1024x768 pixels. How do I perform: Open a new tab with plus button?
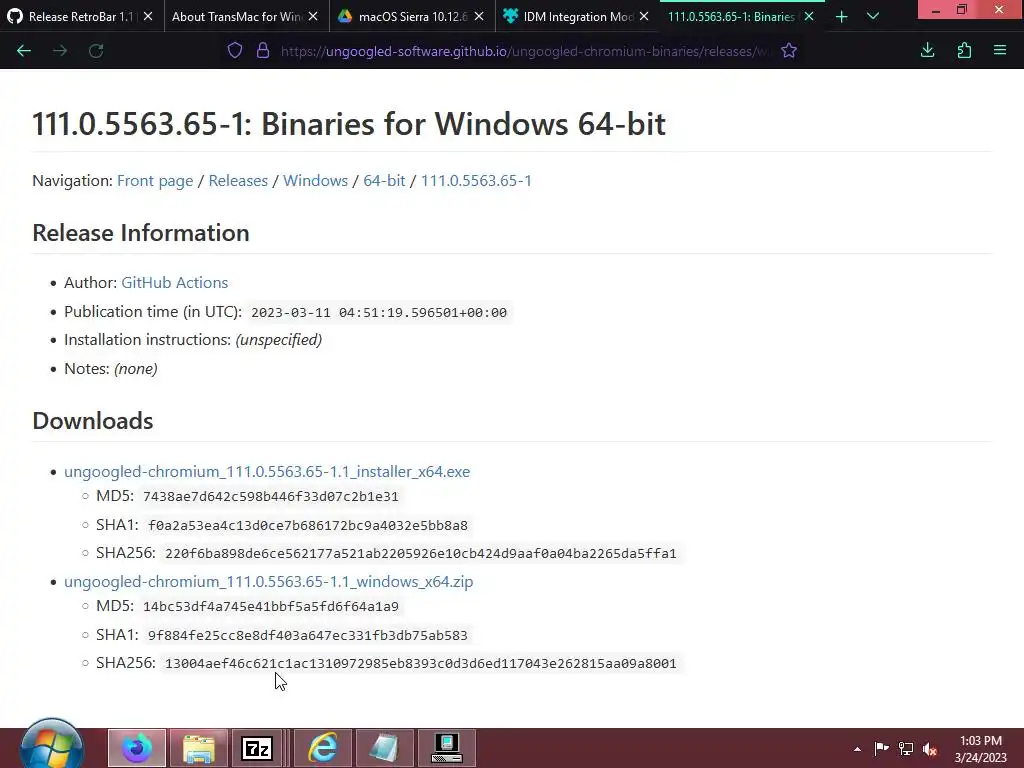click(842, 17)
